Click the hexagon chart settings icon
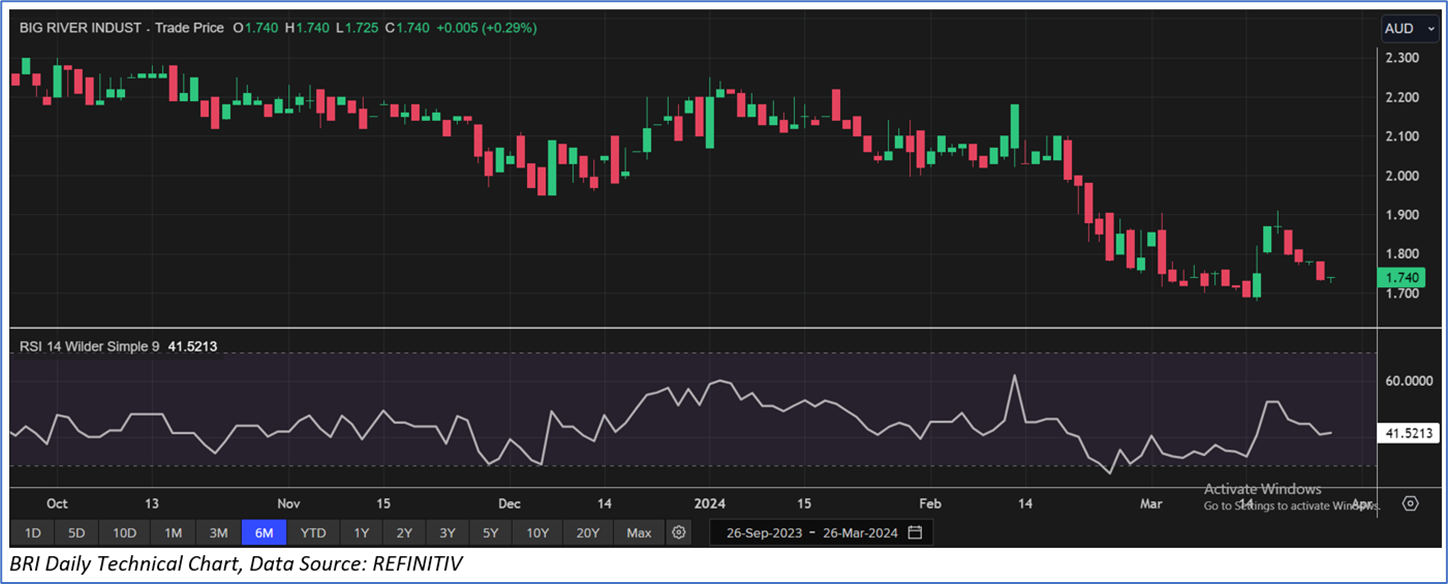Screen dimensions: 1448x584 pos(1410,503)
